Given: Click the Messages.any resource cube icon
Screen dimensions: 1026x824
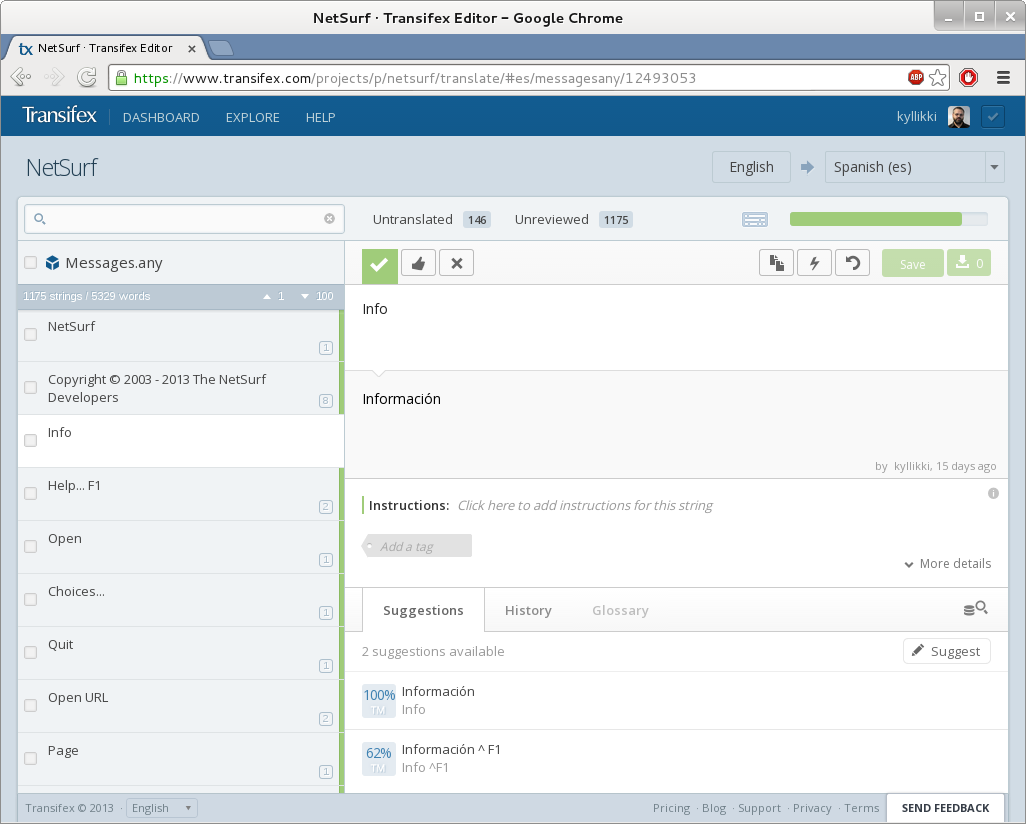Looking at the screenshot, I should click(x=52, y=263).
